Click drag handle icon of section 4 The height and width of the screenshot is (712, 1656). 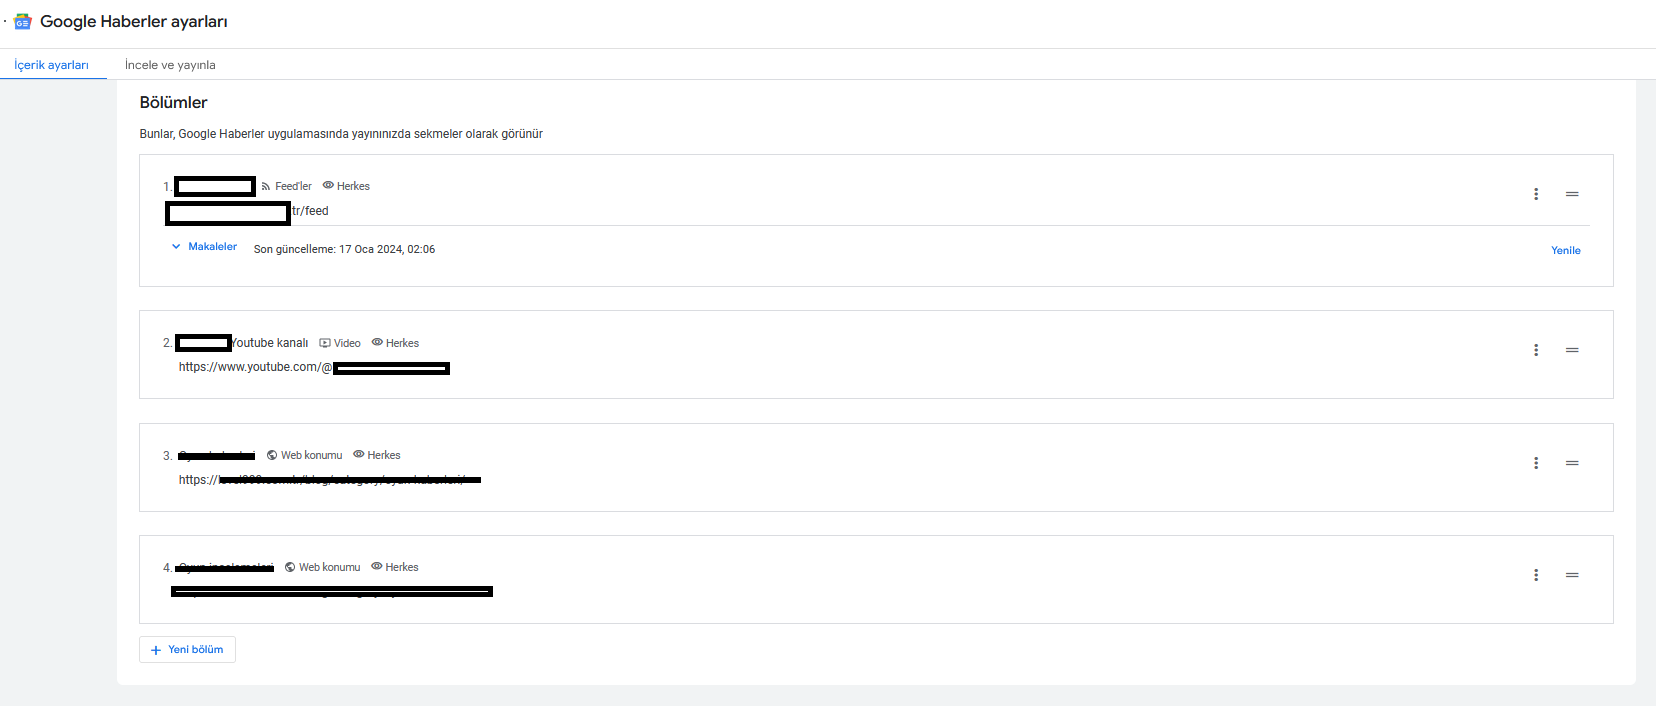click(x=1572, y=575)
